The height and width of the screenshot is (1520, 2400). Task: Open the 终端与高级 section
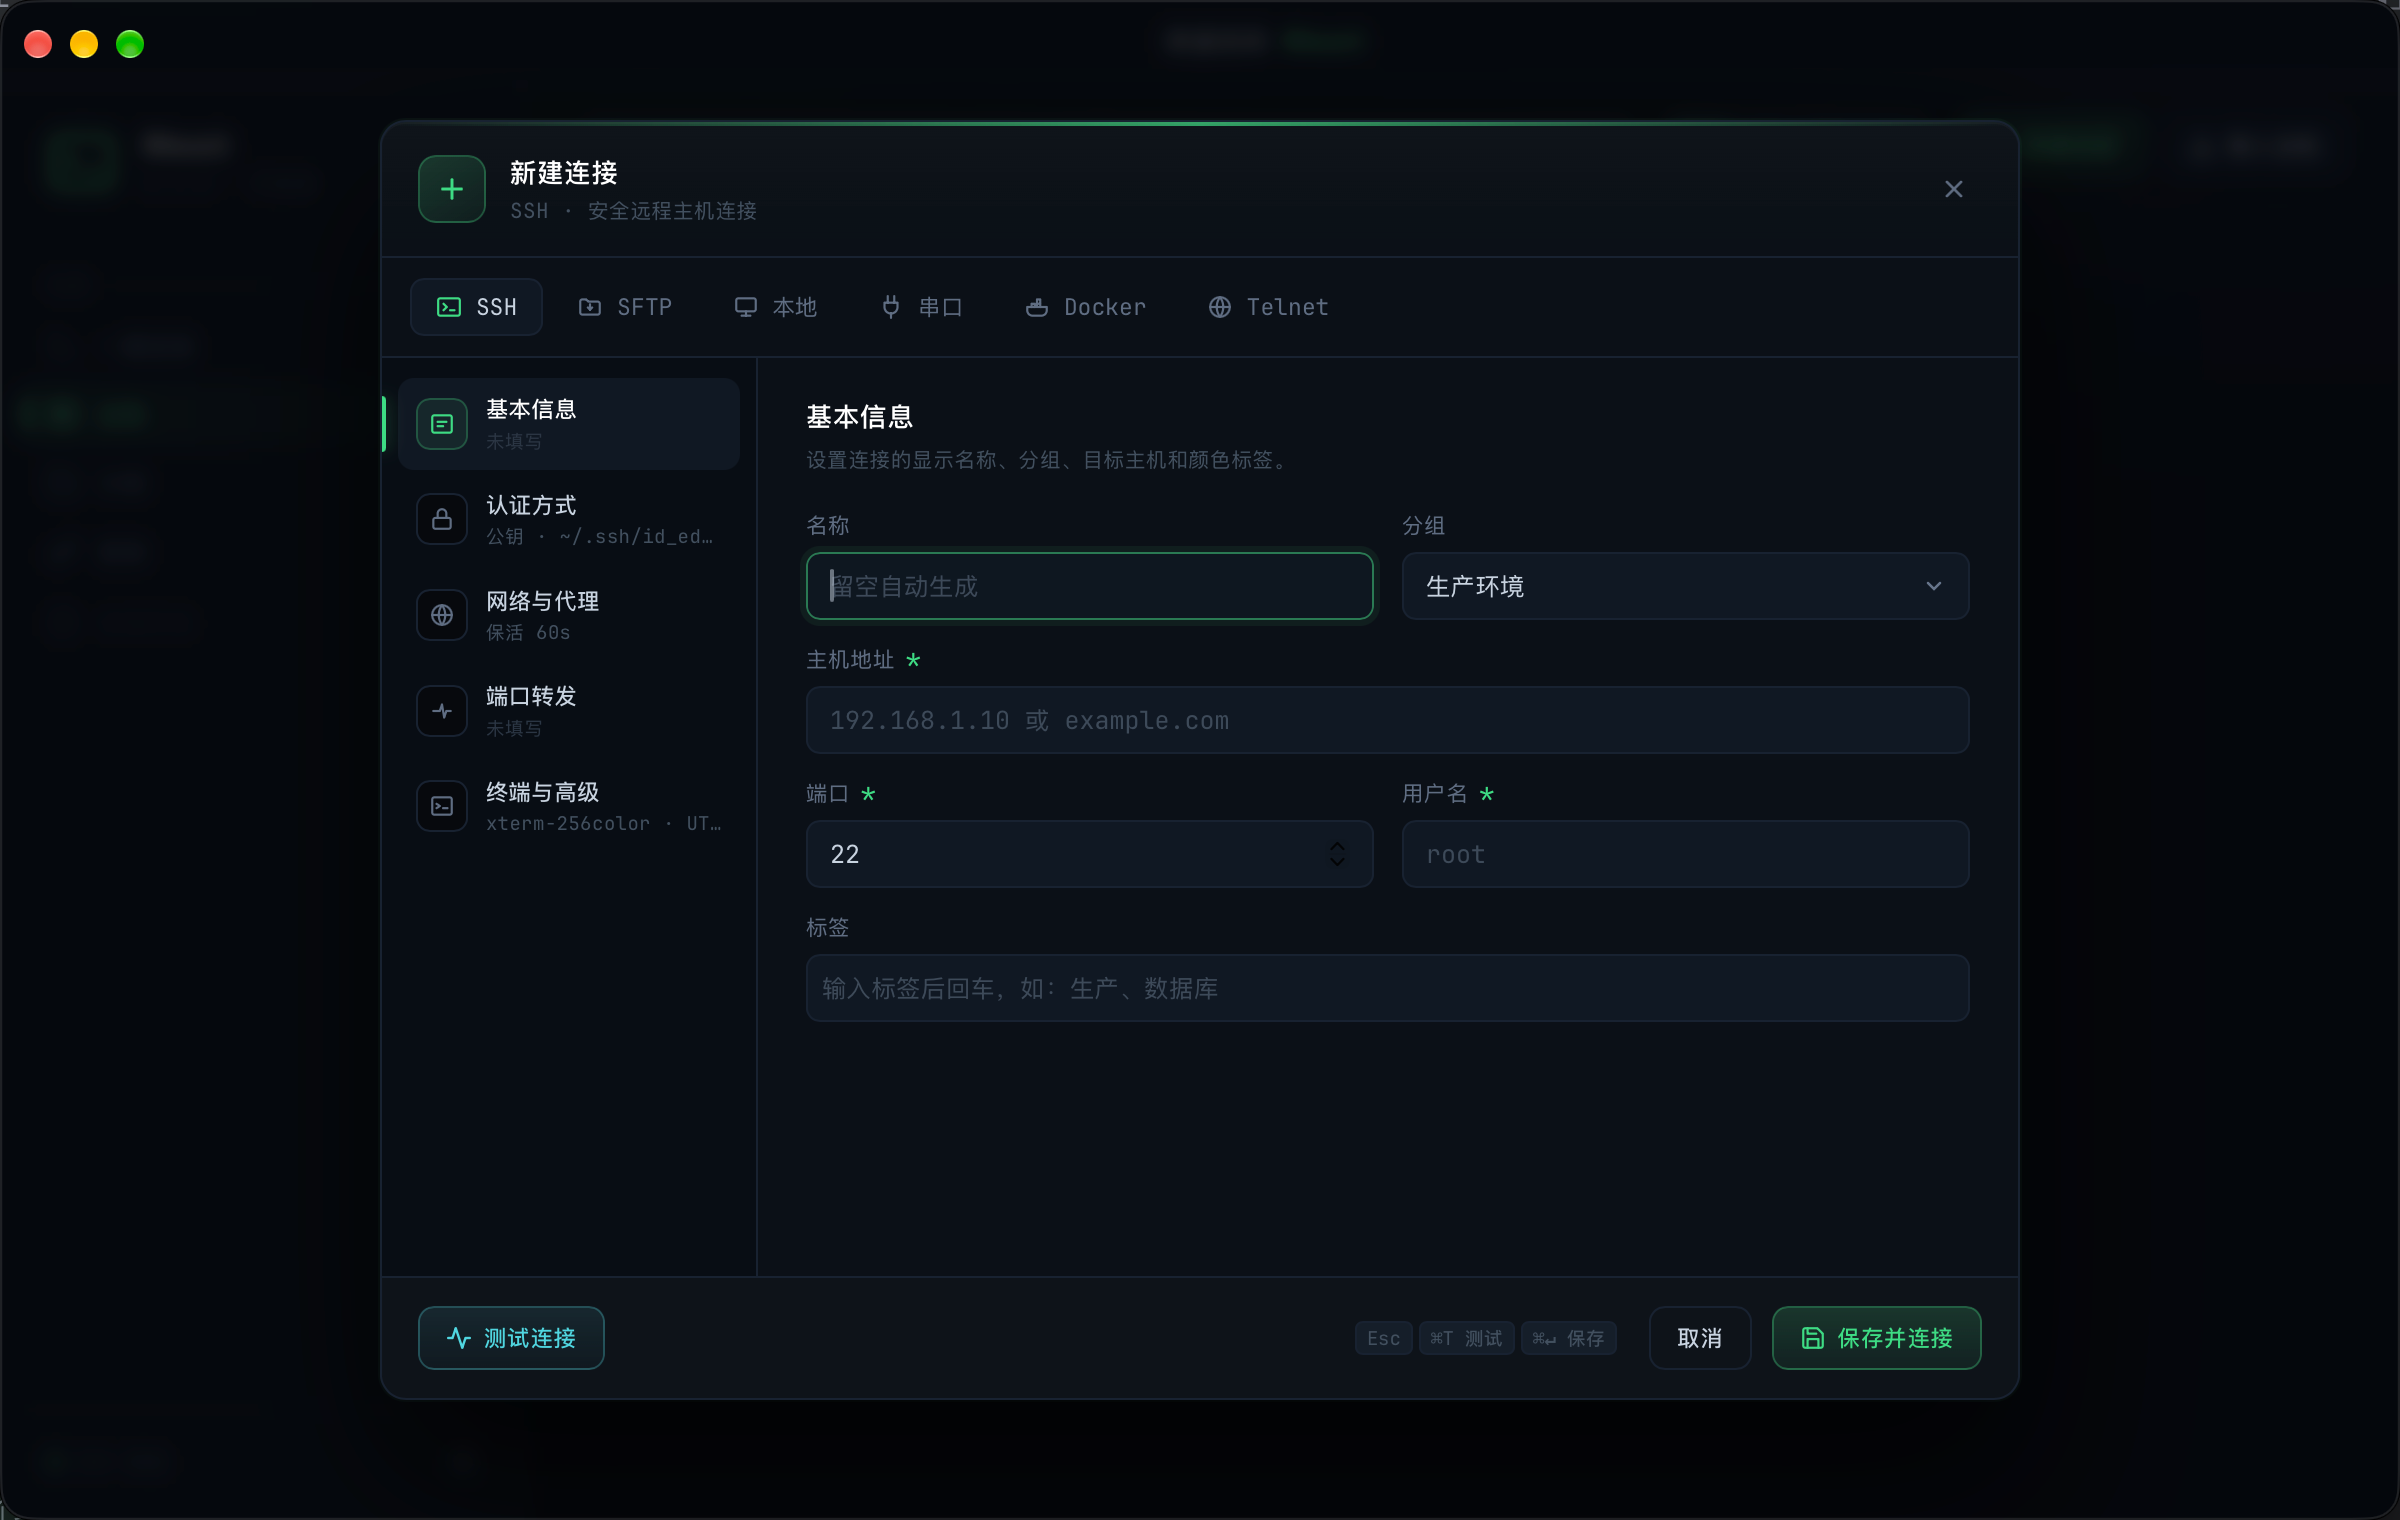click(x=569, y=806)
